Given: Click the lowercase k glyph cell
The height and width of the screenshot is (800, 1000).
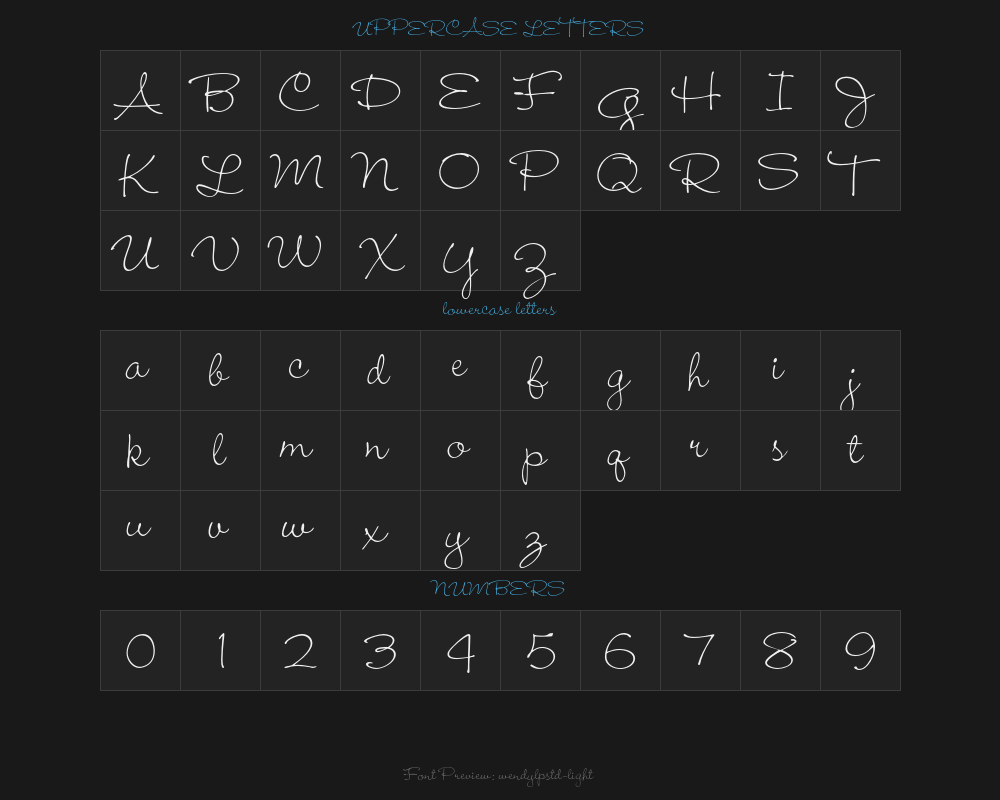Looking at the screenshot, I should [140, 451].
